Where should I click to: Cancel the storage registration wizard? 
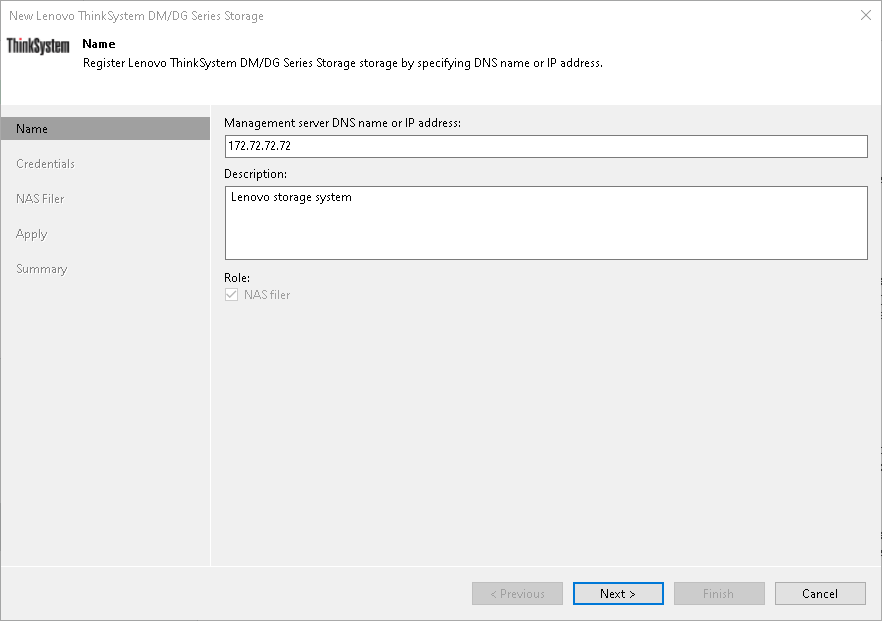(x=820, y=593)
